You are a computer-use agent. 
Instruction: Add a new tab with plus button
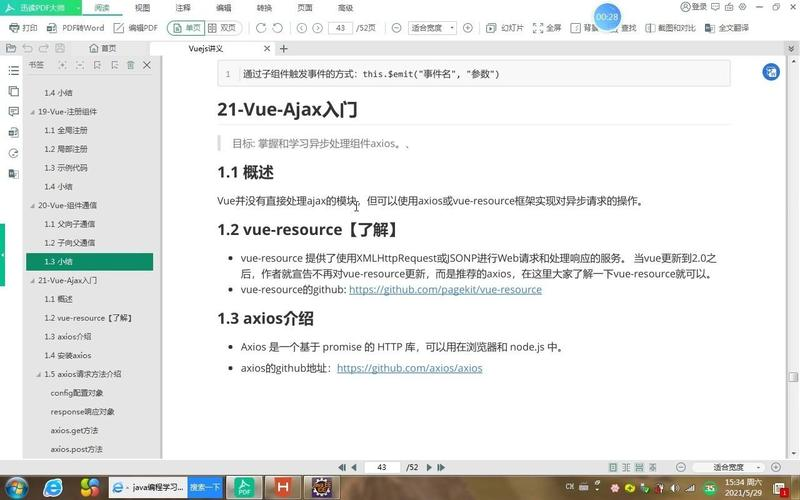[x=284, y=48]
